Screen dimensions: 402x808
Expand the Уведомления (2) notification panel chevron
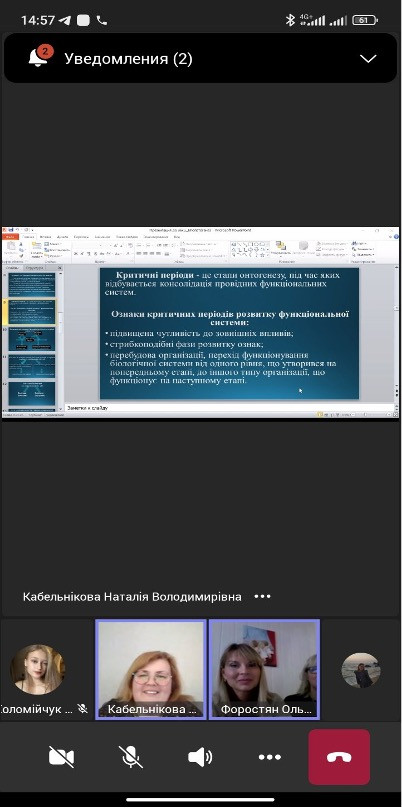368,59
